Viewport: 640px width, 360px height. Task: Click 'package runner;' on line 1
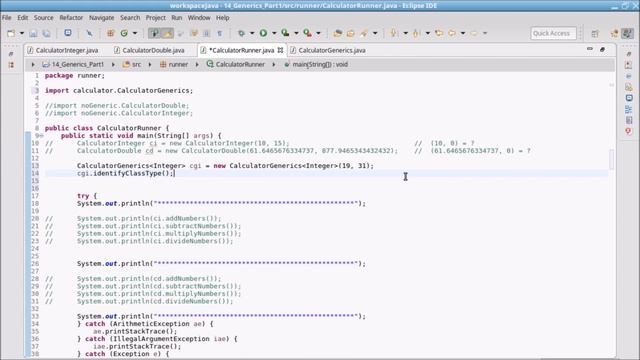[x=75, y=76]
